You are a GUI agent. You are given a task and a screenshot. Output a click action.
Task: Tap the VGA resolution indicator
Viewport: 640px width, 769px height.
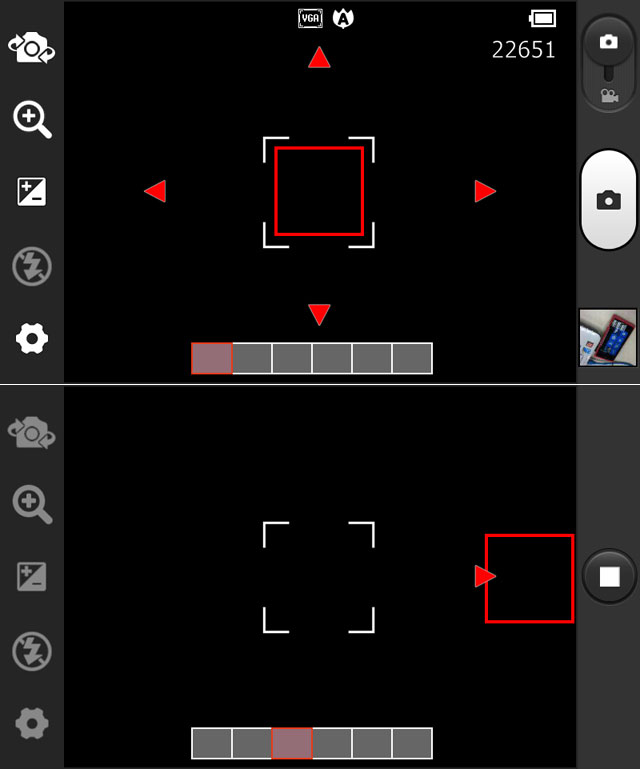[310, 19]
